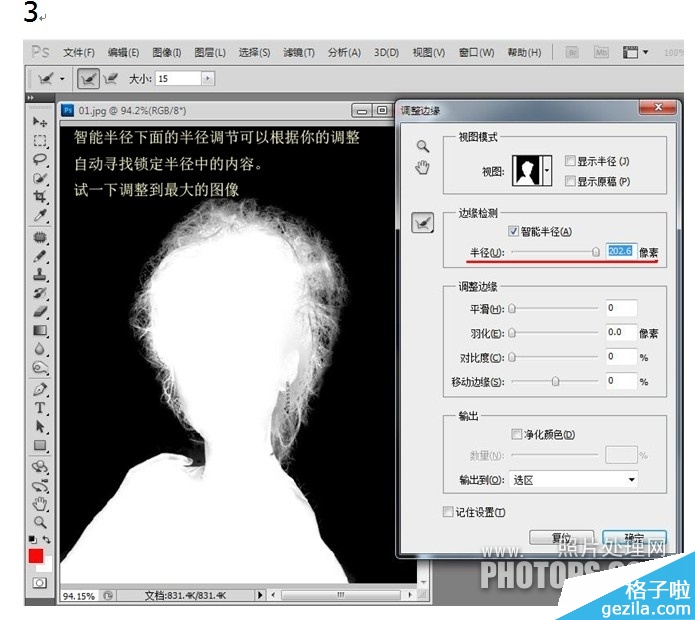Open the brush 大小 dropdown arrow
Screen dimensions: 695x620
[x=207, y=78]
